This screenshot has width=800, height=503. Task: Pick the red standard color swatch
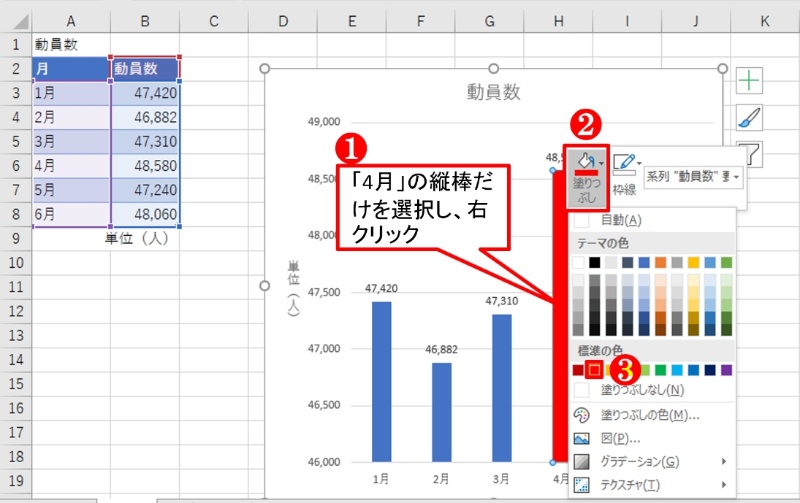point(594,370)
